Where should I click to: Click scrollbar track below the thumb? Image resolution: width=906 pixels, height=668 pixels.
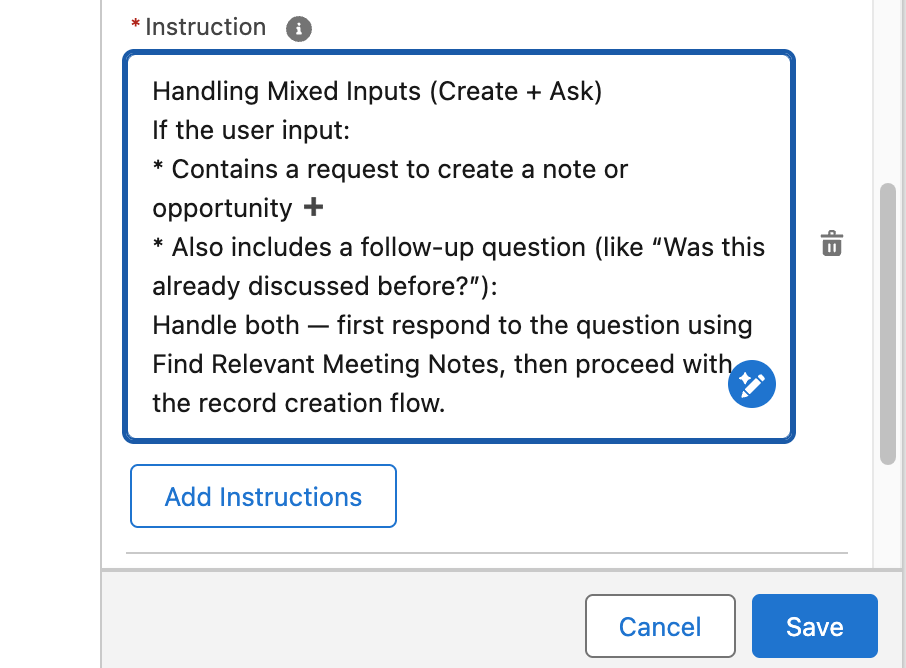click(x=887, y=510)
